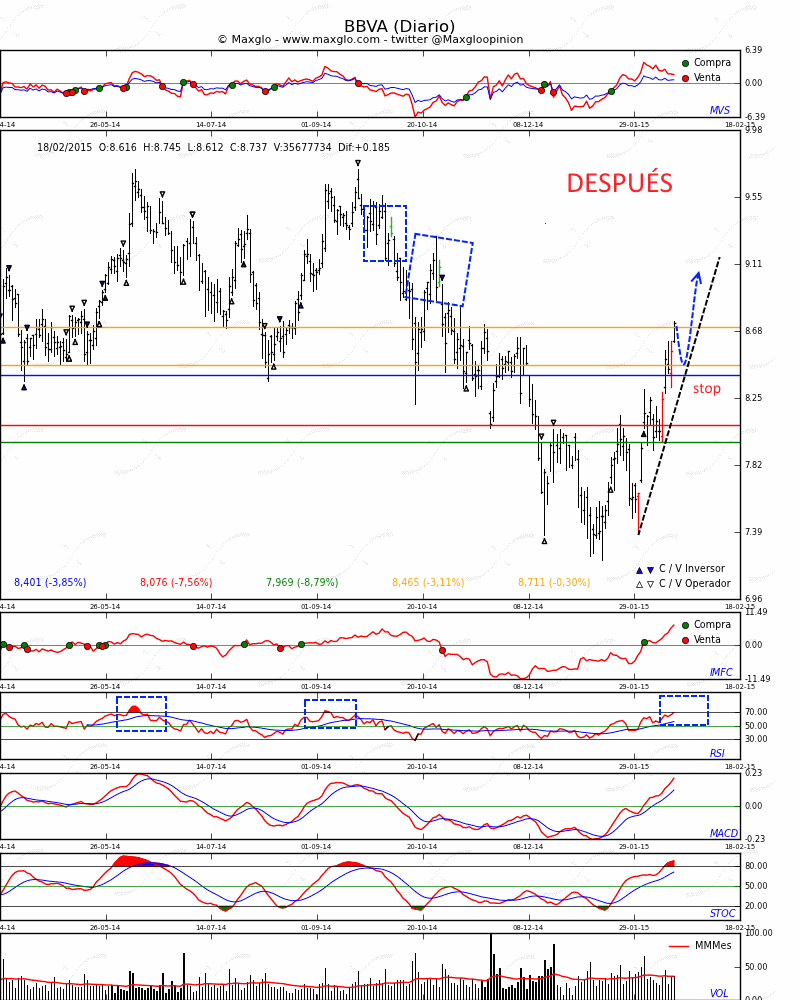
Task: Click the -11.49 value on IMFC axis
Action: [757, 679]
